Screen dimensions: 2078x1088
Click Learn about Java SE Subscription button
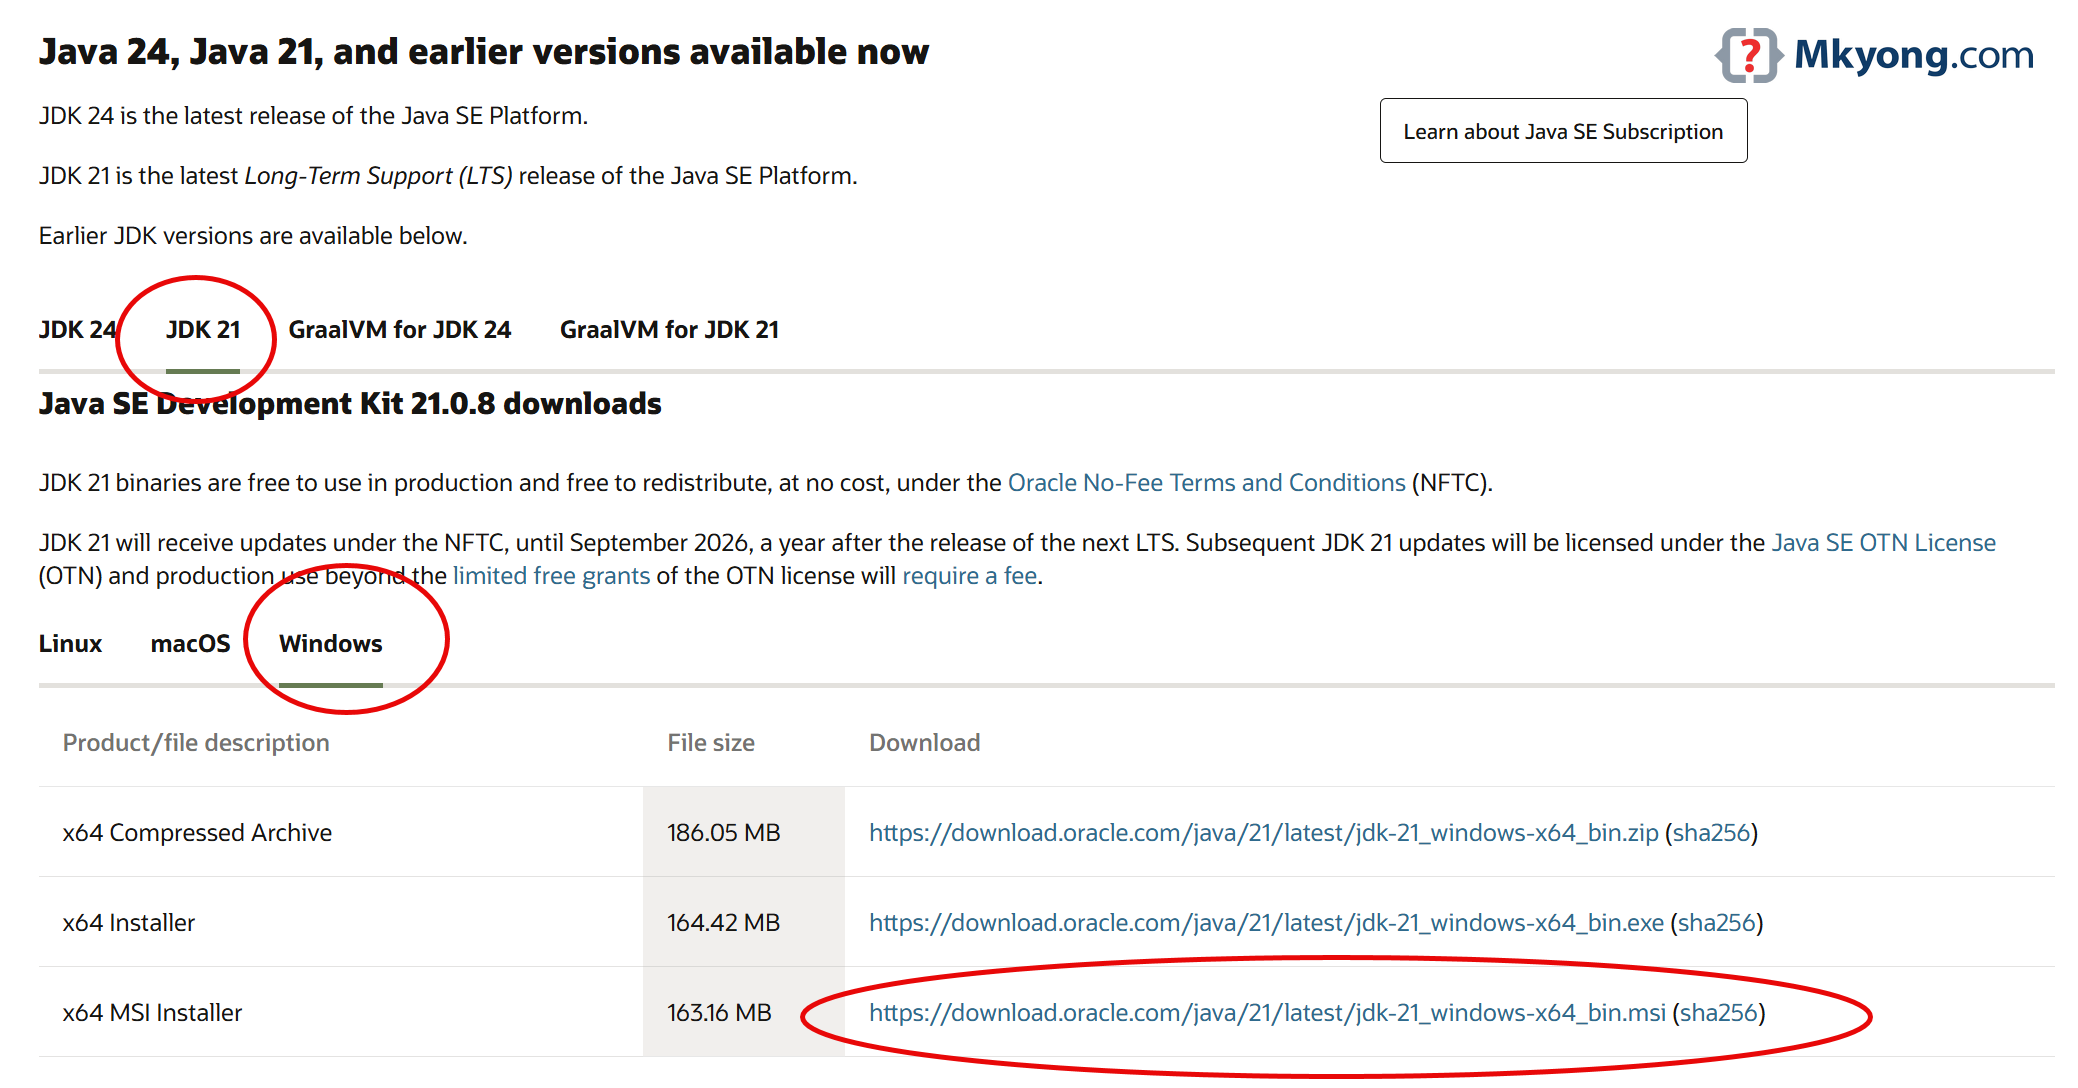pos(1563,131)
